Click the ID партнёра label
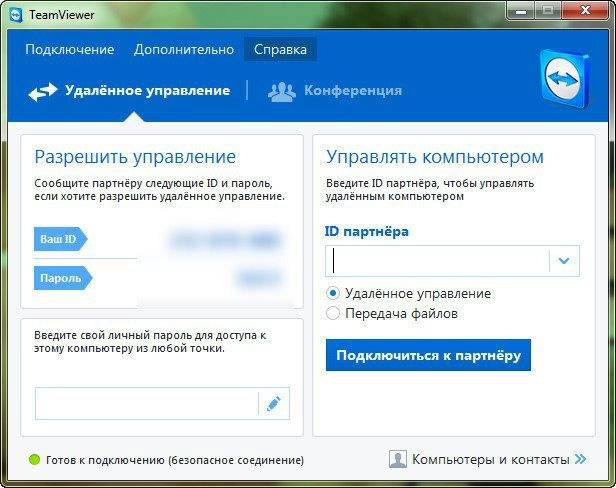The height and width of the screenshot is (488, 616). 367,231
